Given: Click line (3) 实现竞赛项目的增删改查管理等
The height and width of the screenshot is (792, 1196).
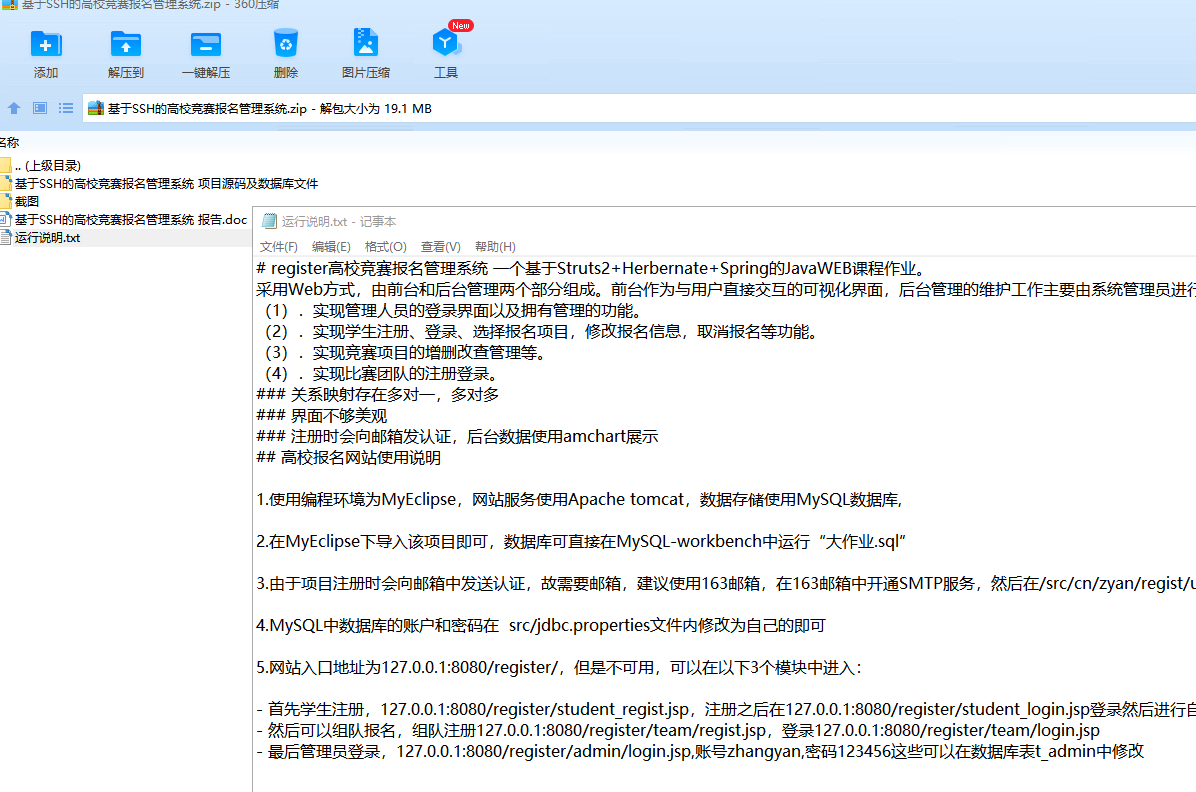Looking at the screenshot, I should tap(405, 353).
